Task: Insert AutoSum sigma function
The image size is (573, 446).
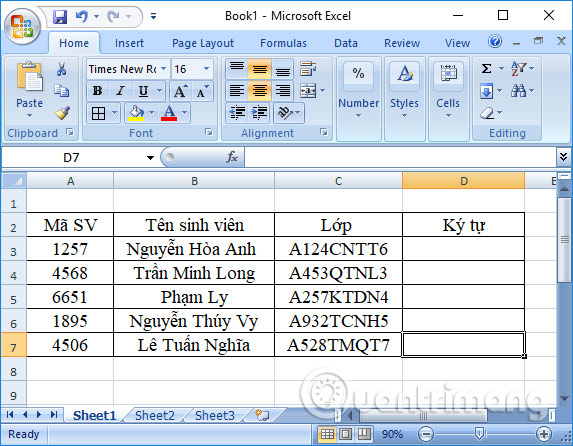Action: pos(486,69)
